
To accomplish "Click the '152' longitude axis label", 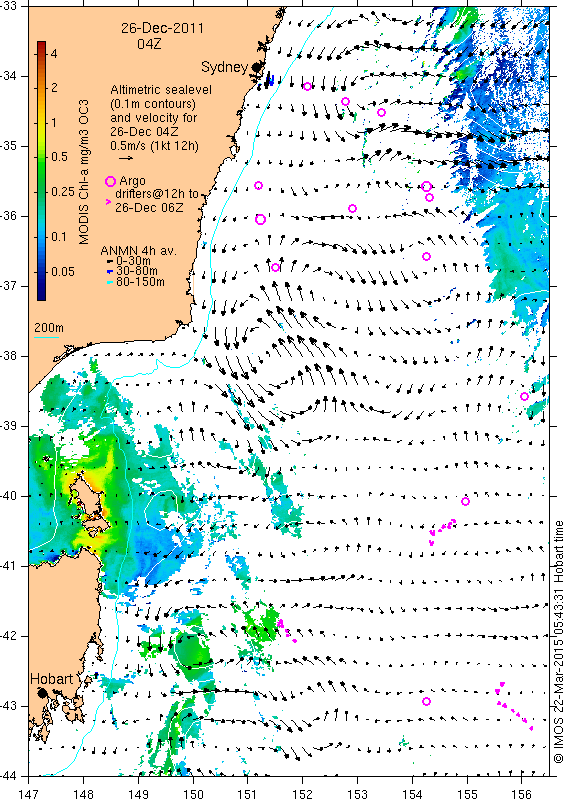I will [302, 794].
